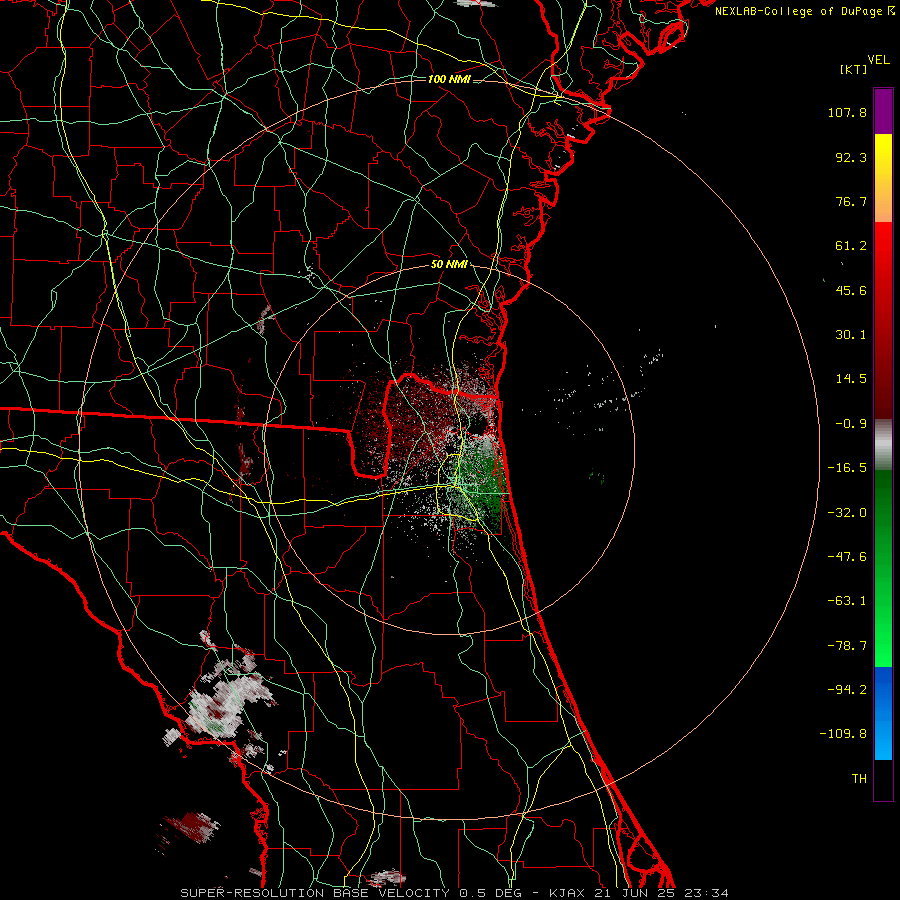
Task: Click the -32.0 value on the velocity scale
Action: (x=847, y=513)
